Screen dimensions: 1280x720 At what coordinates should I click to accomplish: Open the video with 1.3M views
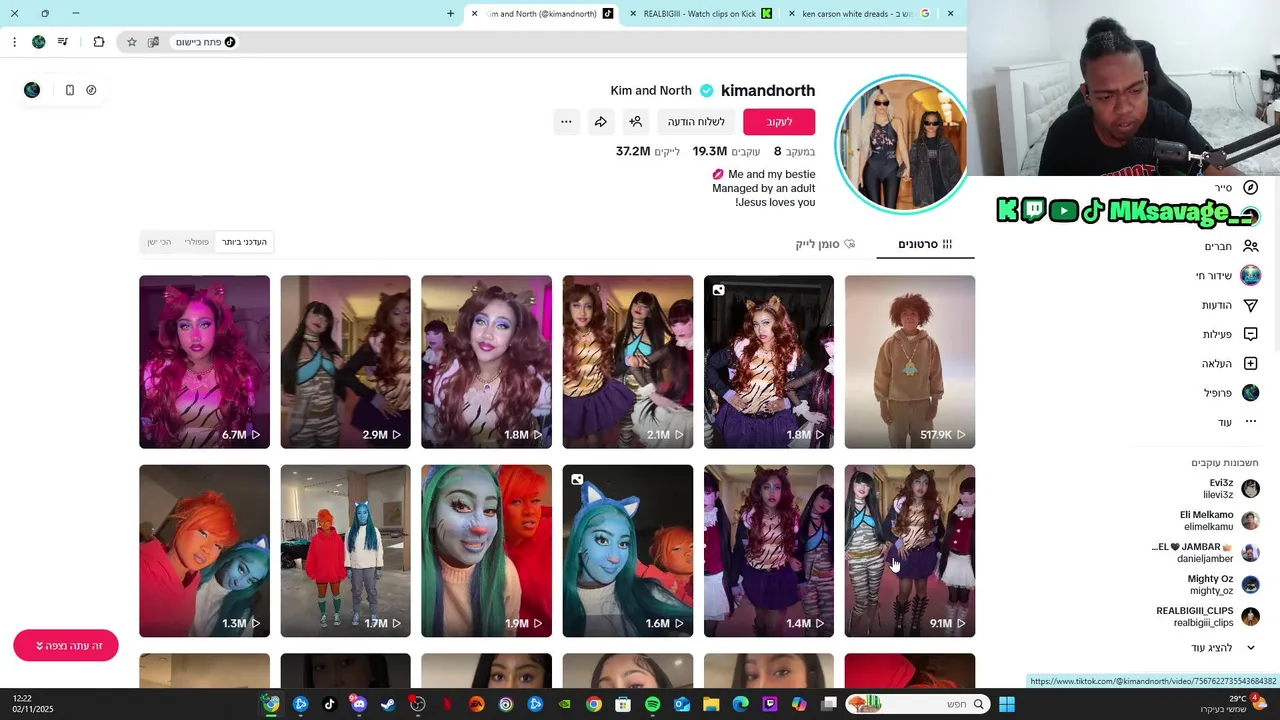click(x=204, y=551)
